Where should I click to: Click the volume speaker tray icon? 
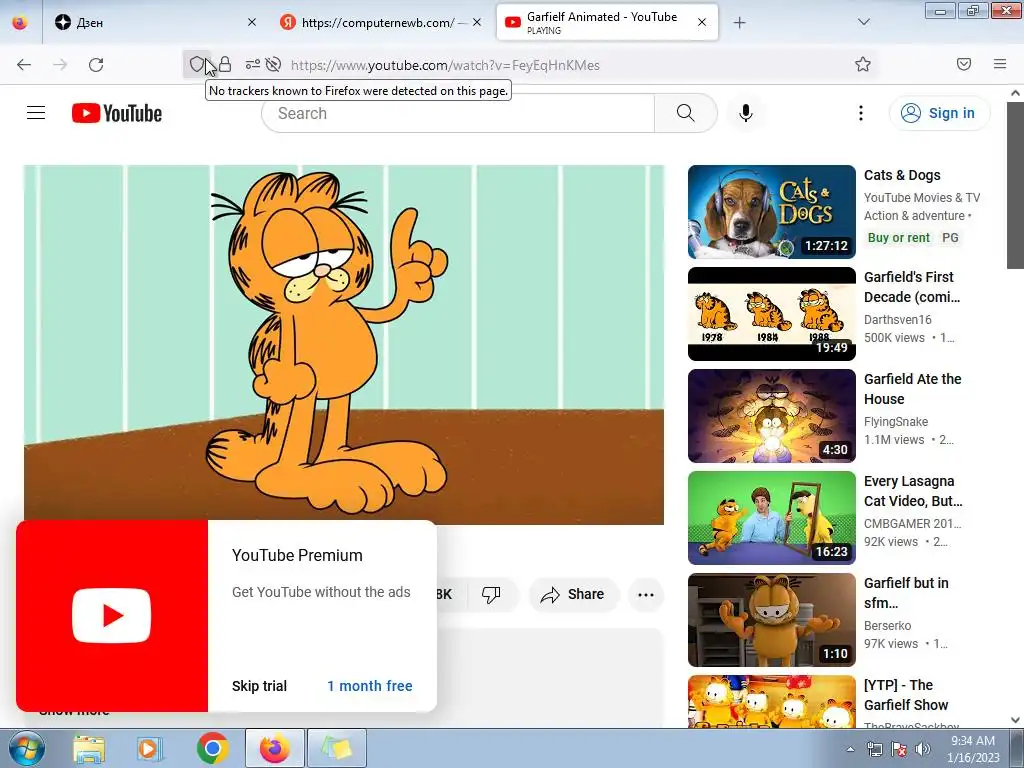(x=923, y=749)
